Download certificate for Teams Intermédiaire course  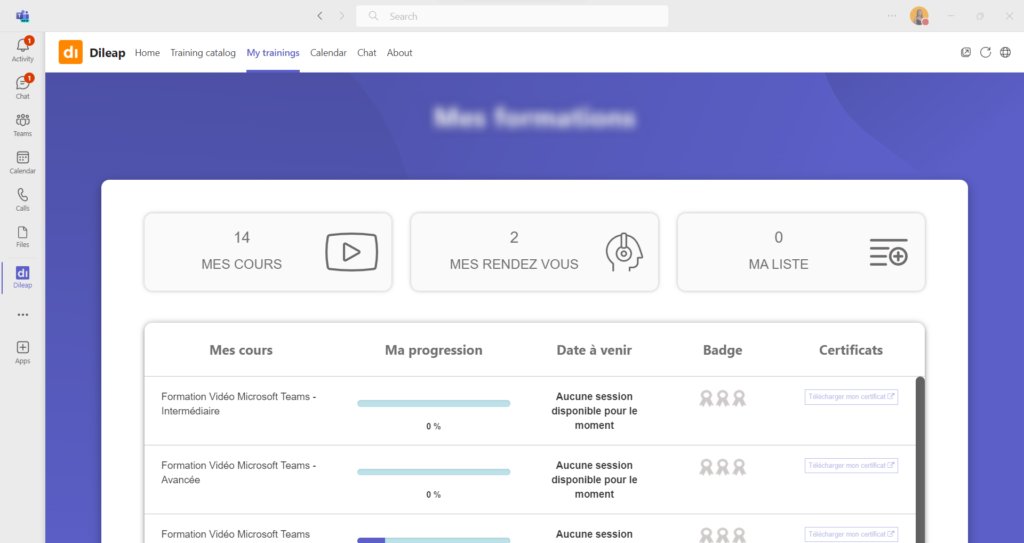coord(851,397)
